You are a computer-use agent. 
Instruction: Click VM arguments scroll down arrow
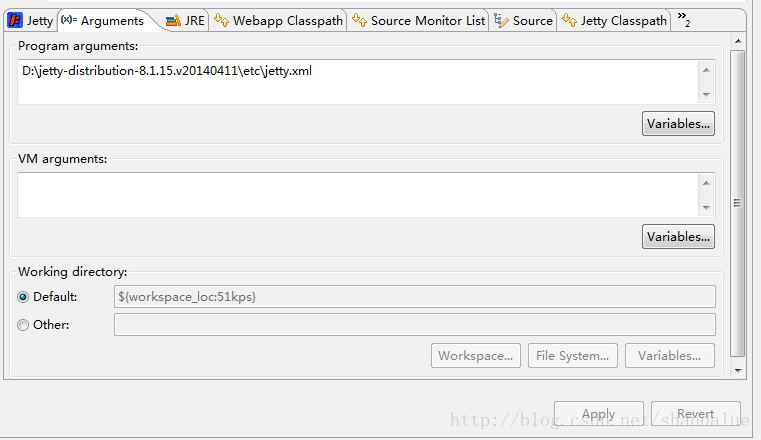[x=706, y=208]
